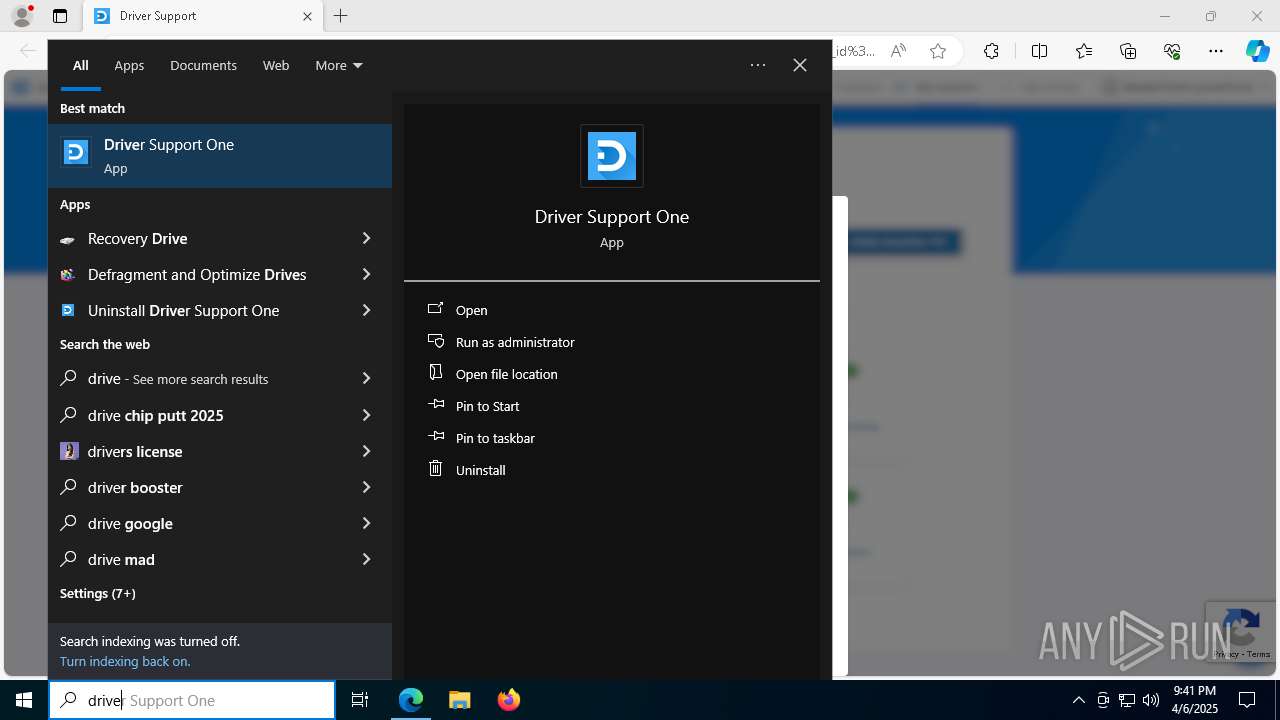Click the Run as administrator shield icon

click(x=435, y=341)
